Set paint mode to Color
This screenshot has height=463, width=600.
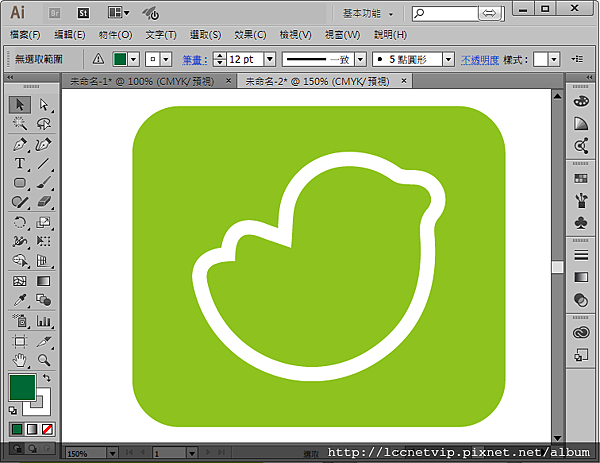pos(16,429)
